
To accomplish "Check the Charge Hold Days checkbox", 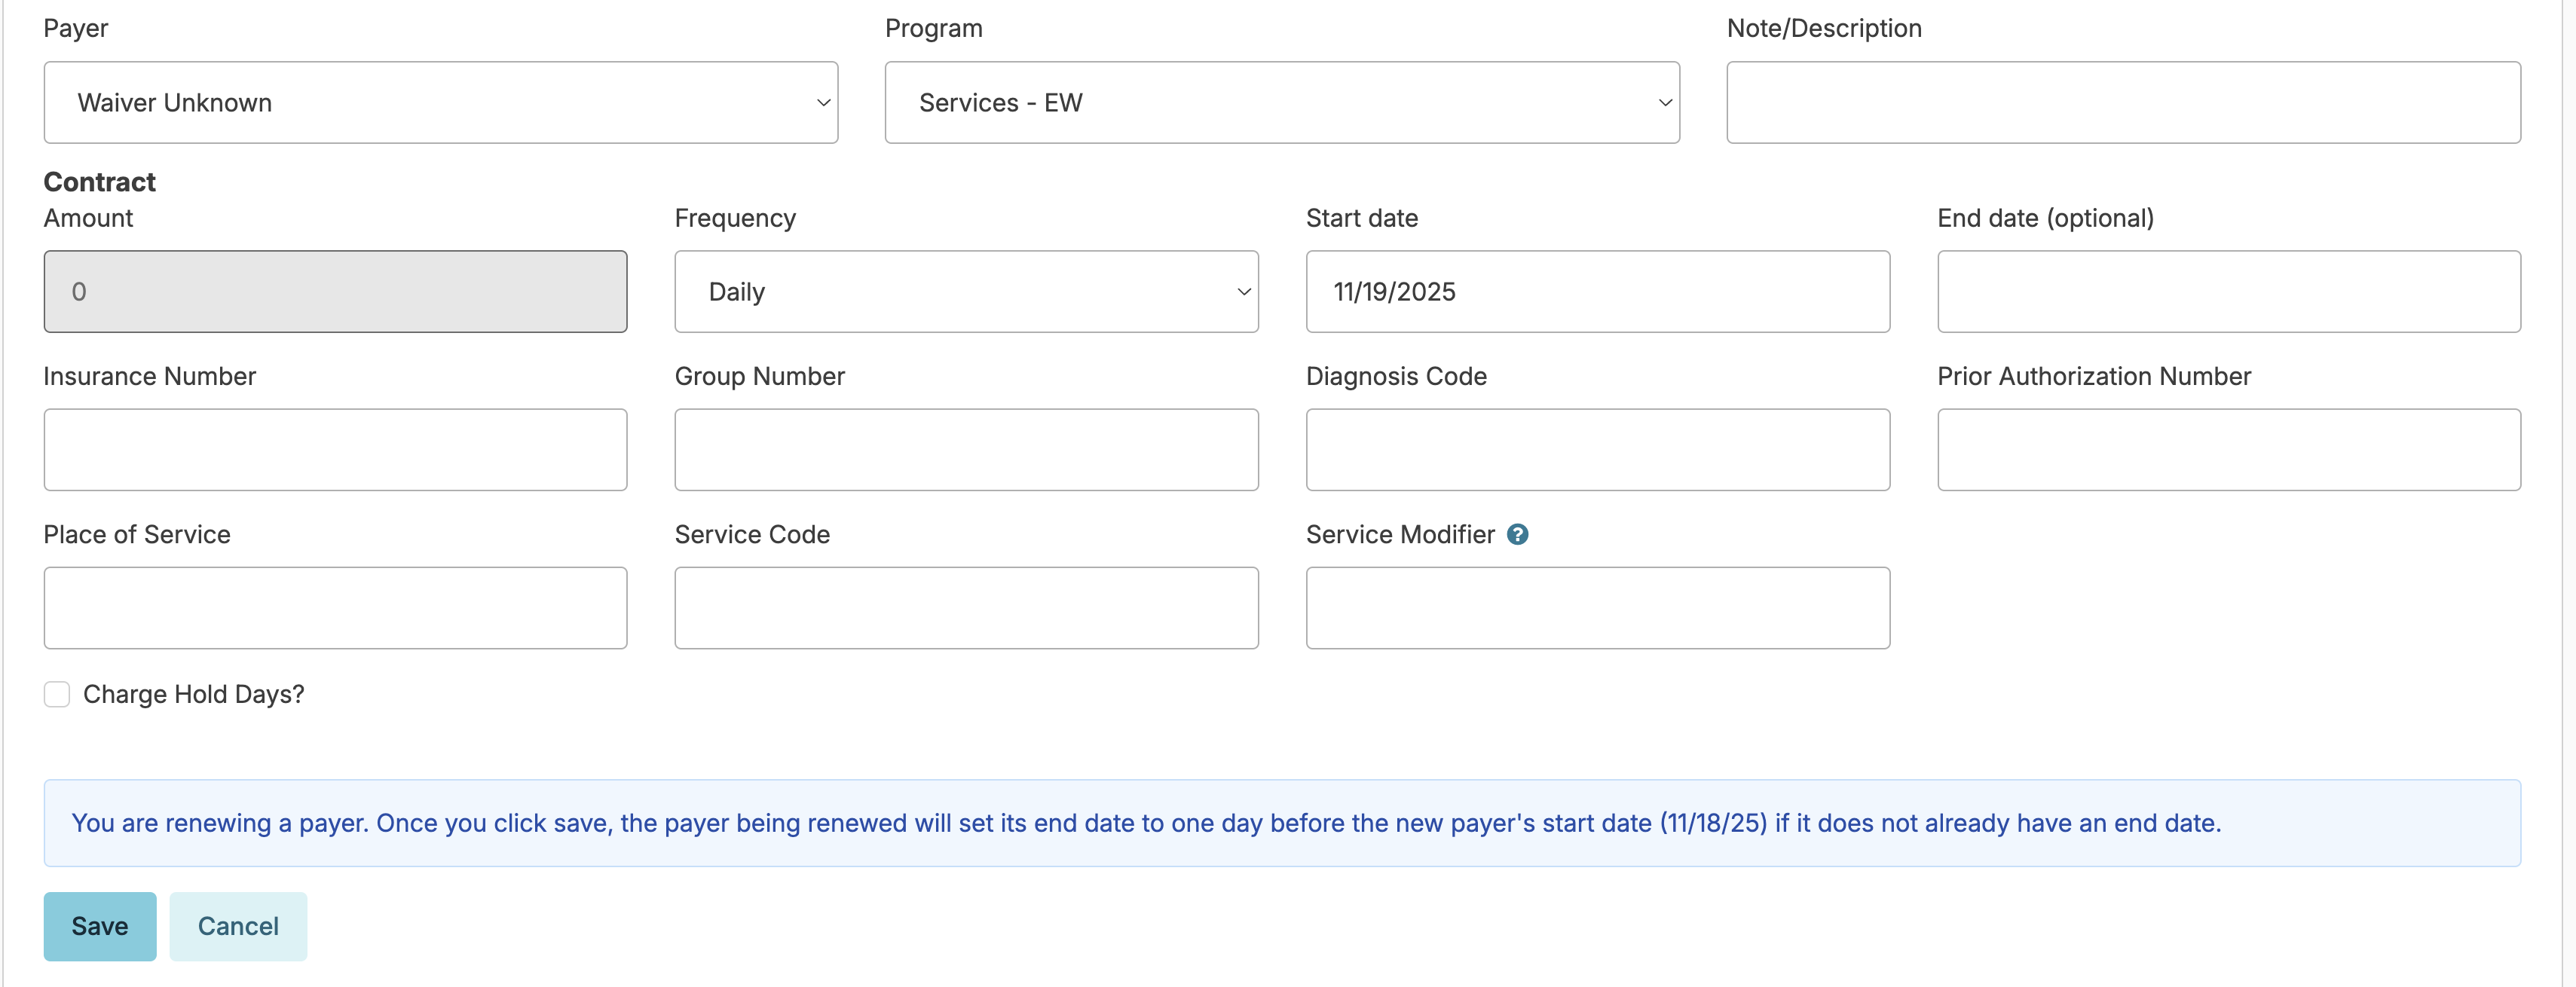I will click(57, 694).
